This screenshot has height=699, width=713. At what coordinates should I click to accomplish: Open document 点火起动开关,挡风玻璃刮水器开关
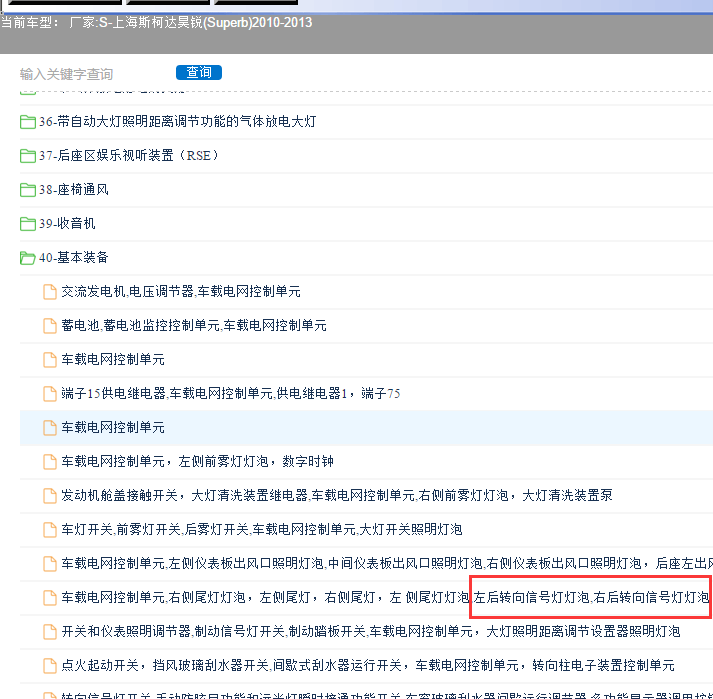(x=368, y=665)
